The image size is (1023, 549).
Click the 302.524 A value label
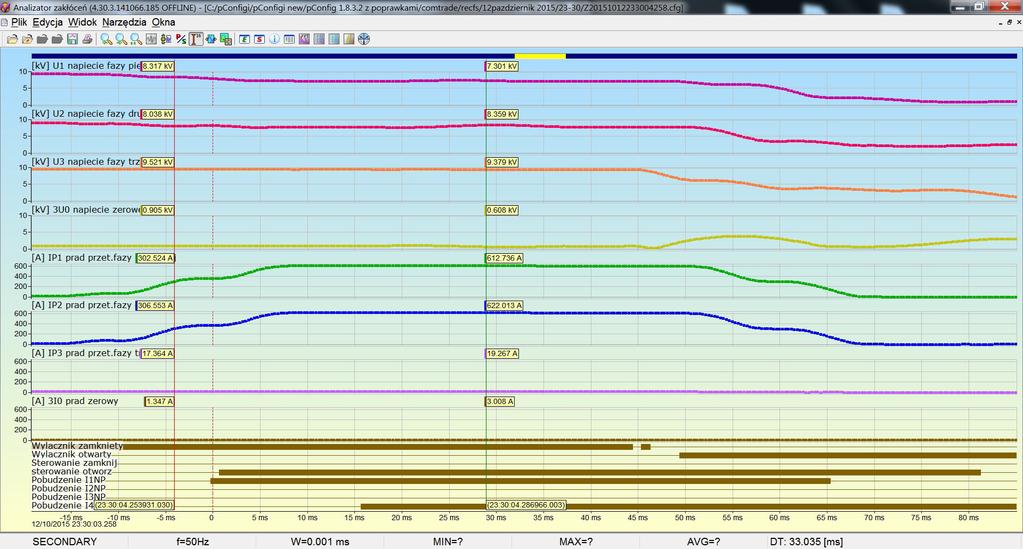[x=155, y=259]
